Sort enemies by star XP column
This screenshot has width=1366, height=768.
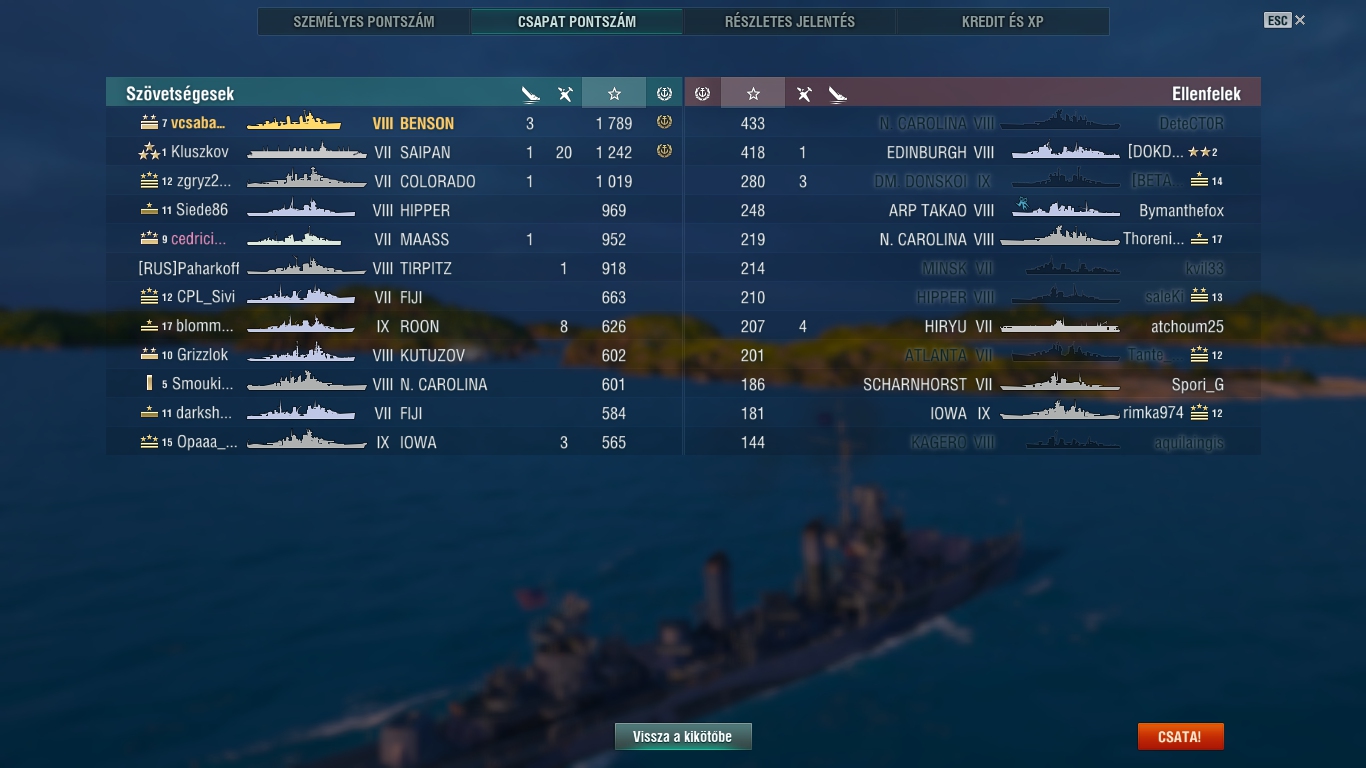click(x=753, y=93)
